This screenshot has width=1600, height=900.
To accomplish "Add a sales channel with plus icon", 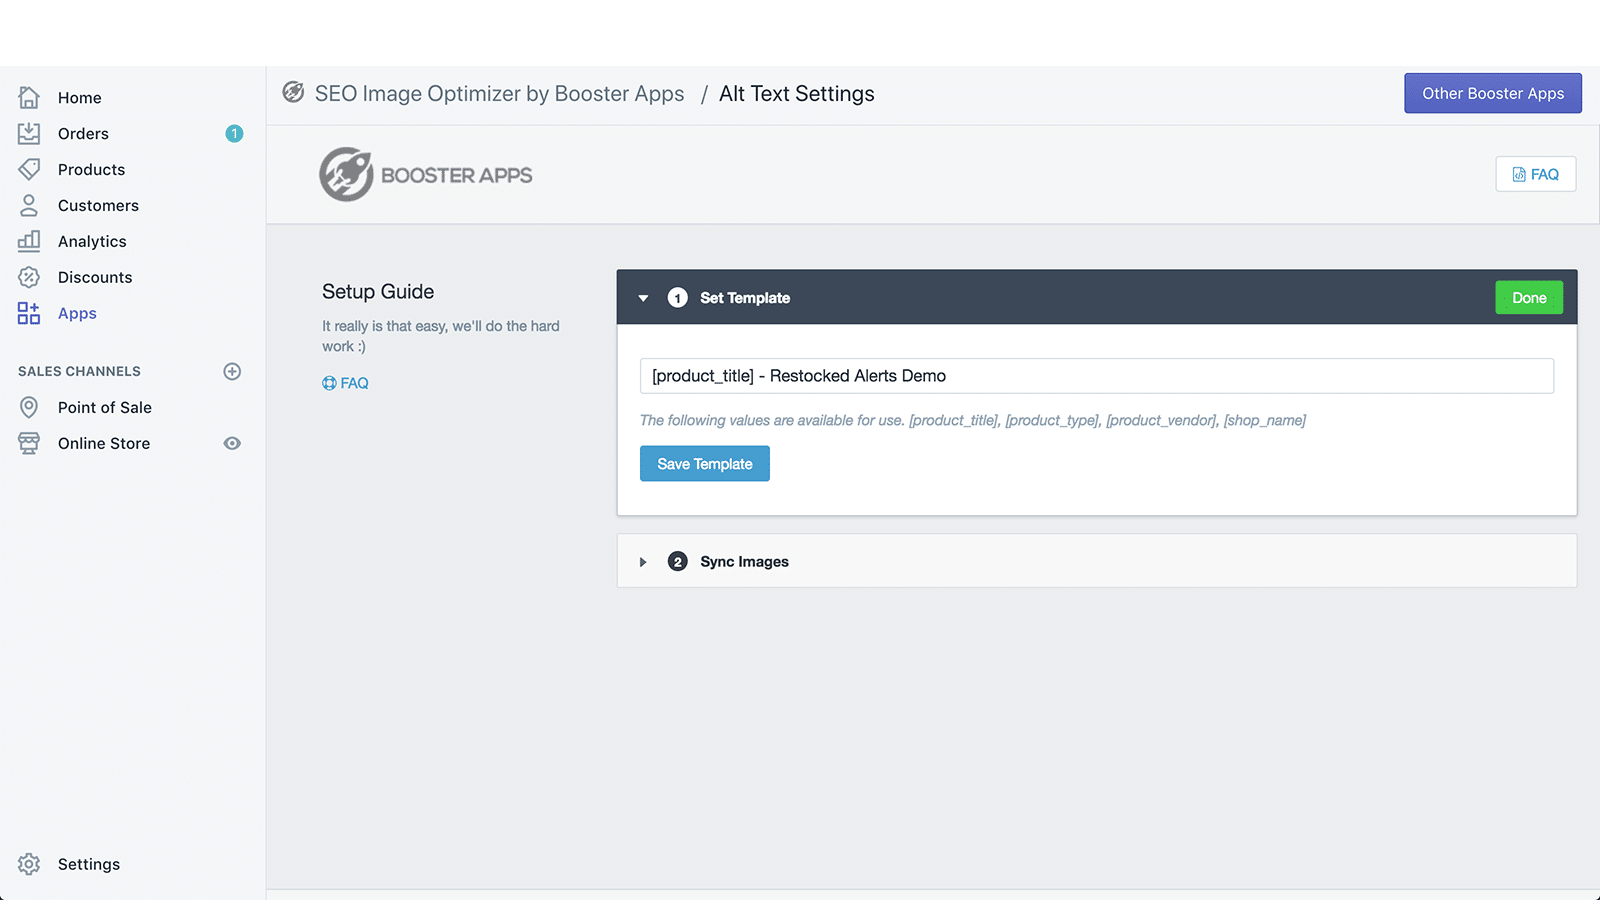I will (232, 371).
